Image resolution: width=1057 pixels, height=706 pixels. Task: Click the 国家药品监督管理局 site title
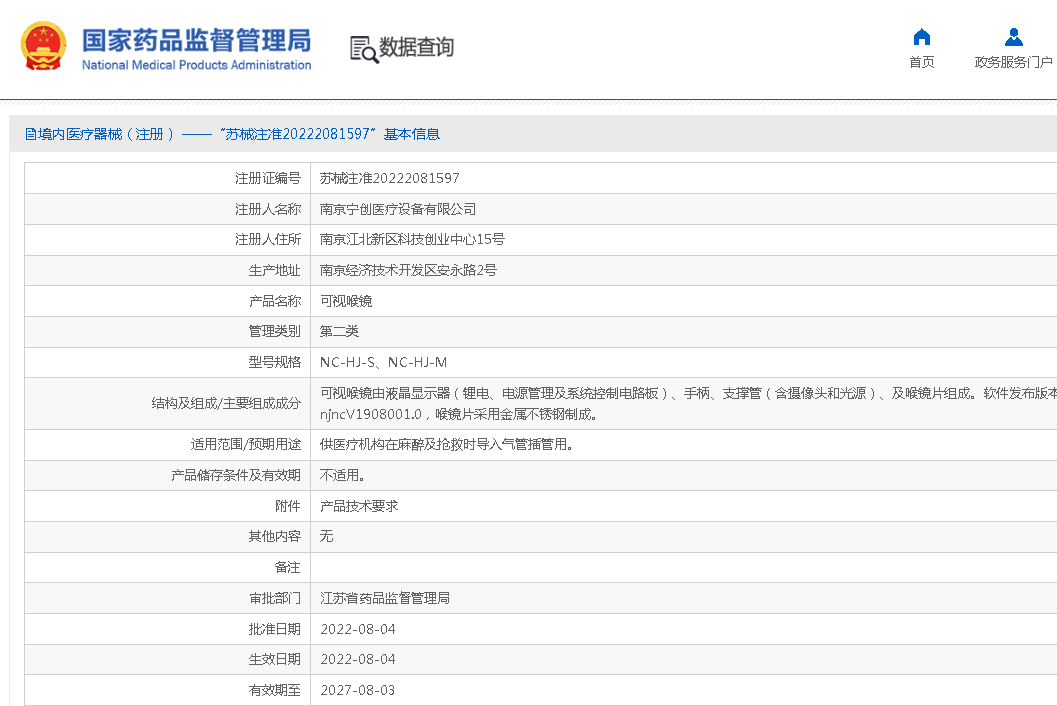196,39
